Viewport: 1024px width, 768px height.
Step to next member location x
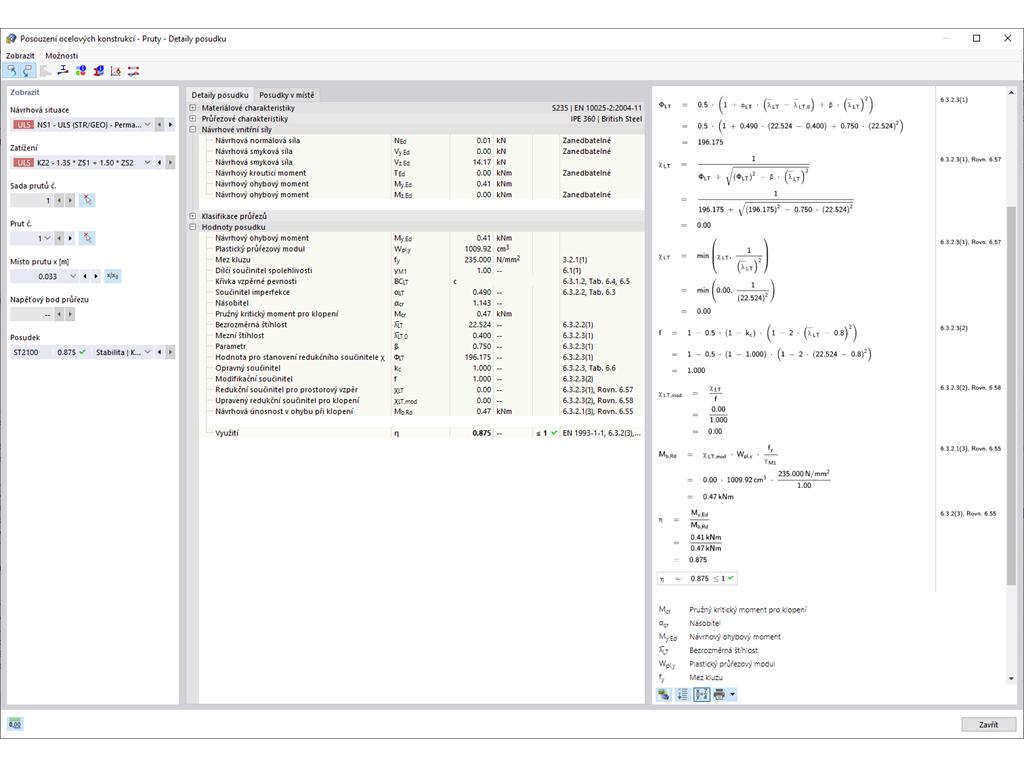point(96,276)
